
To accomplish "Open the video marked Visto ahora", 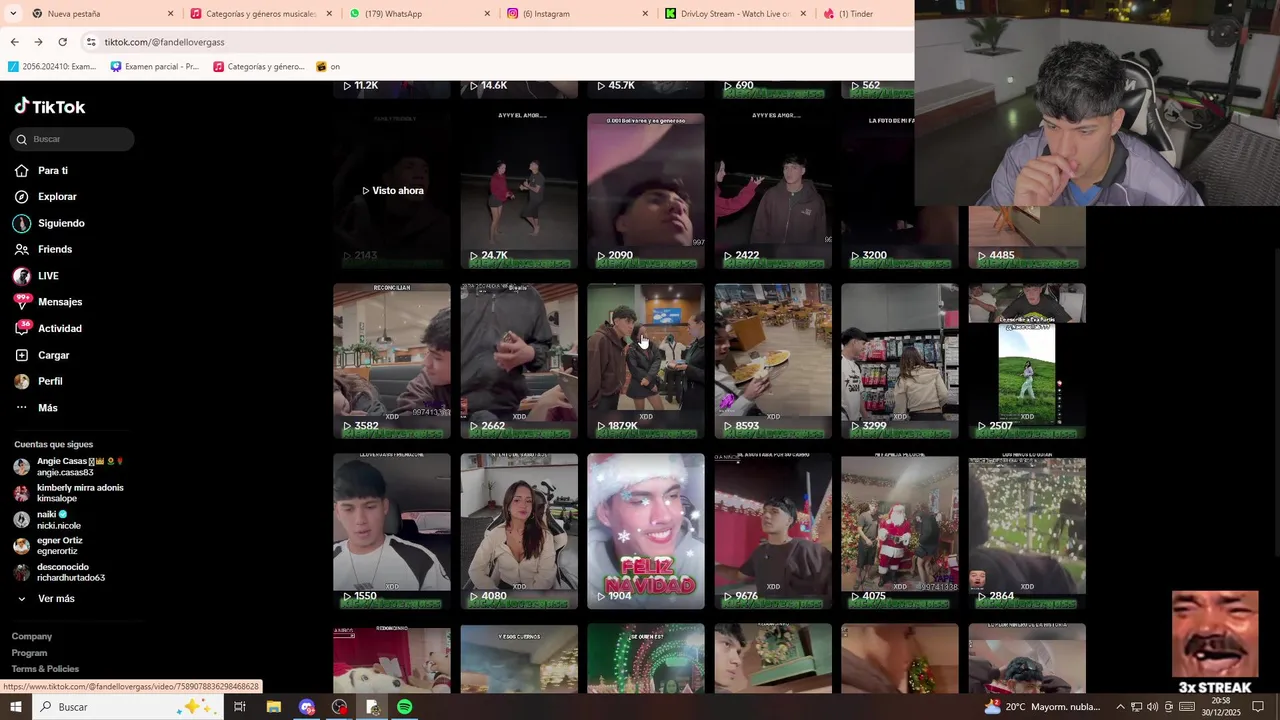I will (392, 191).
